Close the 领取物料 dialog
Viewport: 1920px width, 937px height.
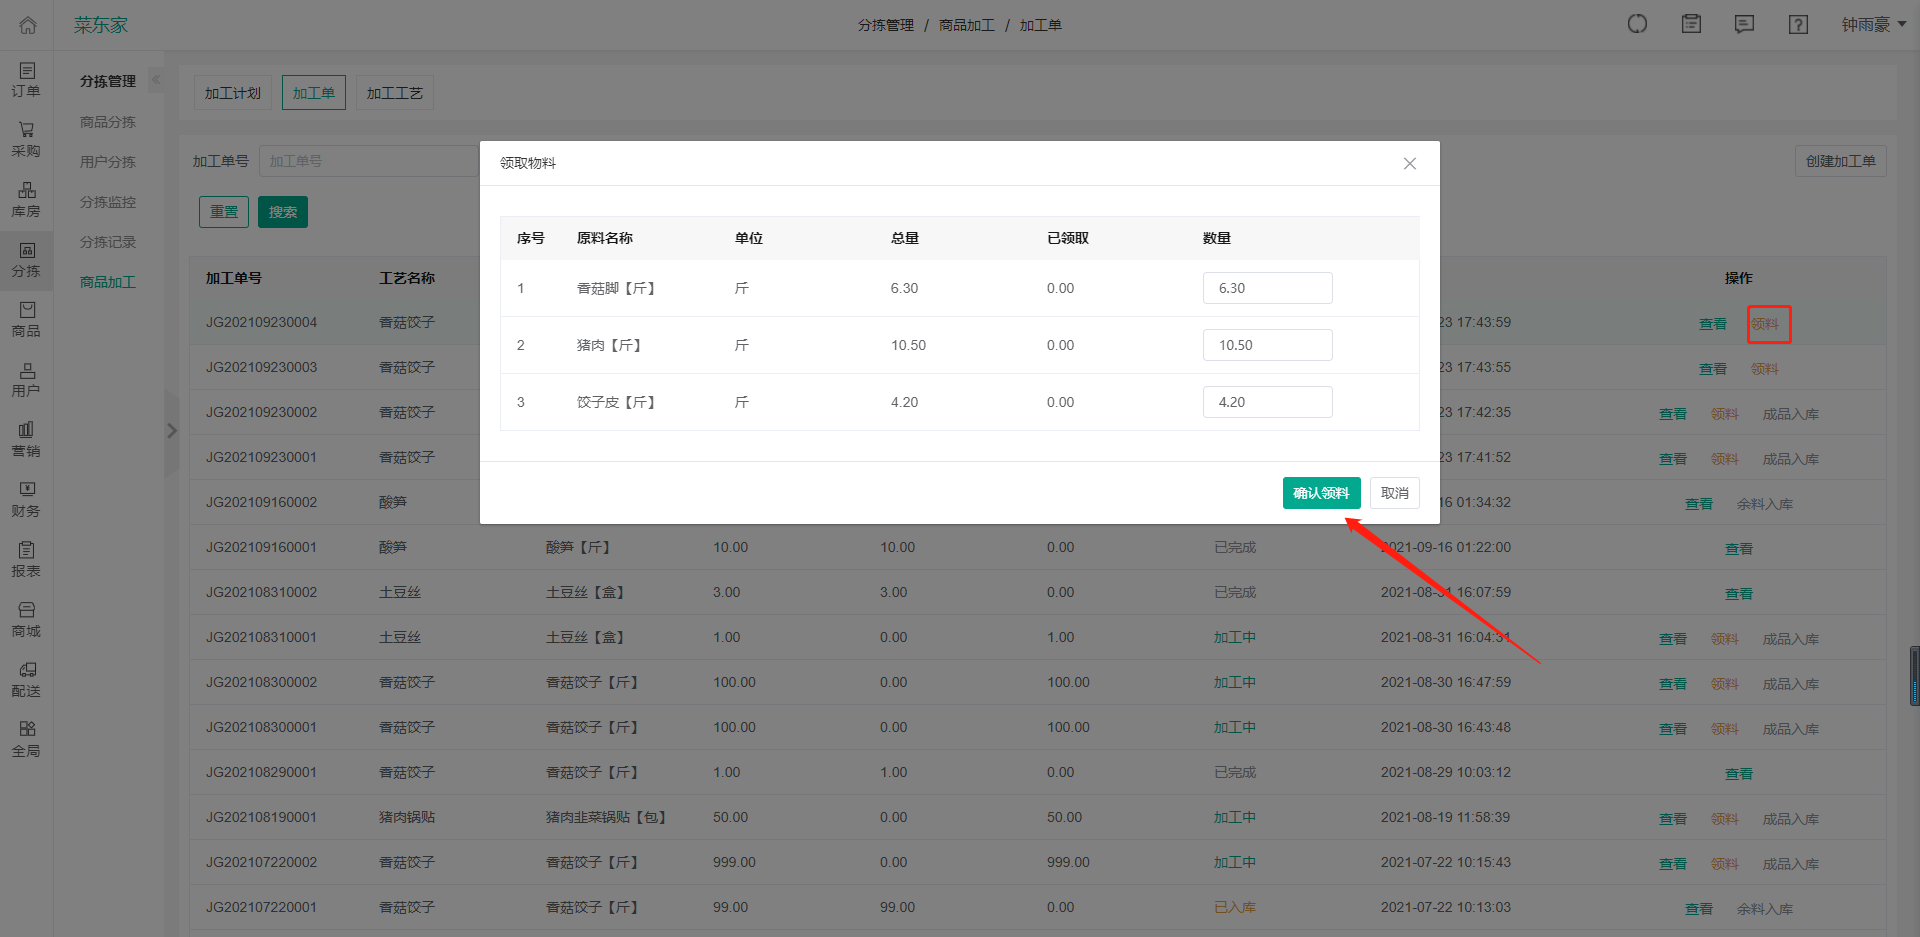click(x=1409, y=163)
